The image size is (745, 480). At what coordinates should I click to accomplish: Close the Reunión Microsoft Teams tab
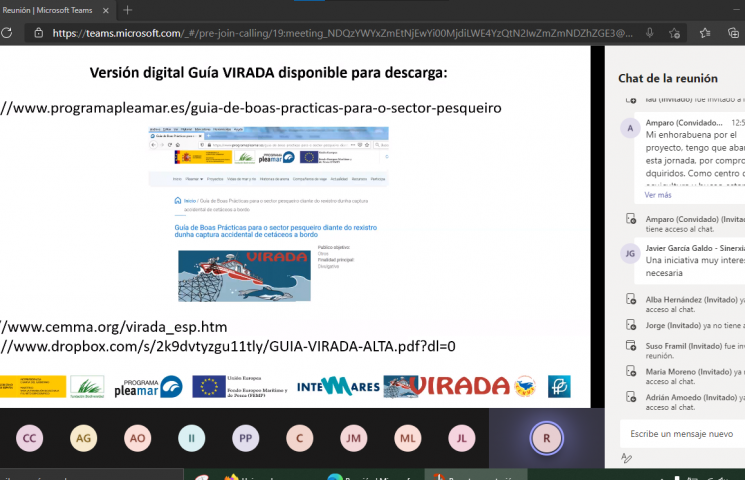[x=106, y=10]
